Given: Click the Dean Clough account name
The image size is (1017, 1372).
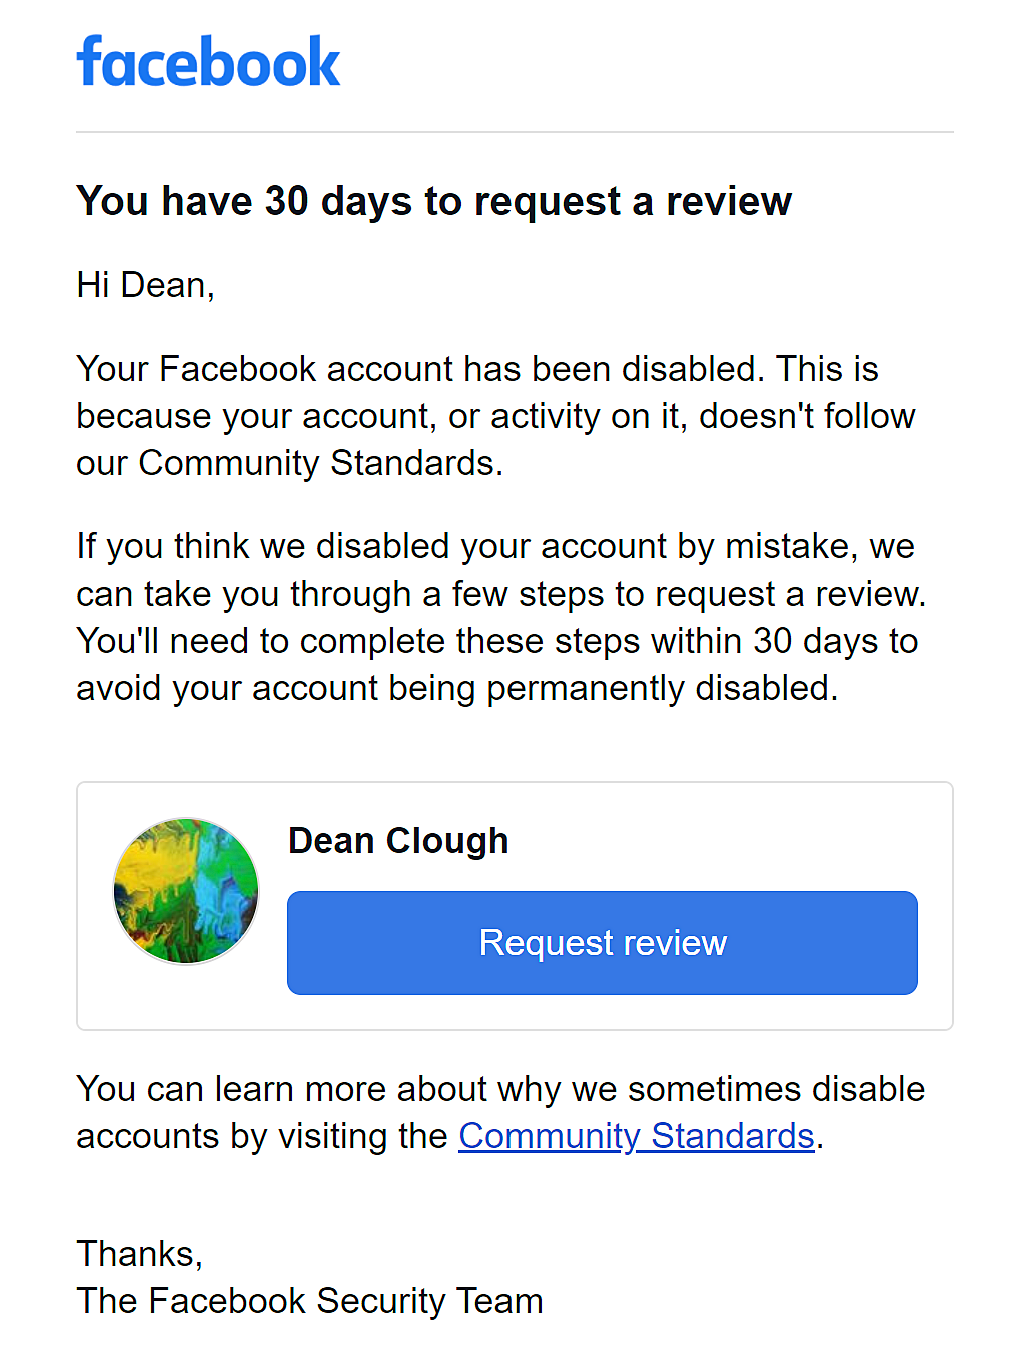Looking at the screenshot, I should coord(398,841).
